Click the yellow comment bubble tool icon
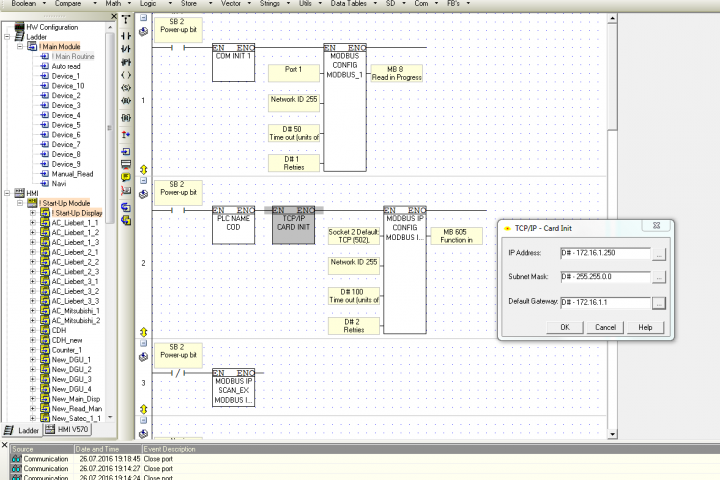720x480 pixels. click(x=126, y=177)
